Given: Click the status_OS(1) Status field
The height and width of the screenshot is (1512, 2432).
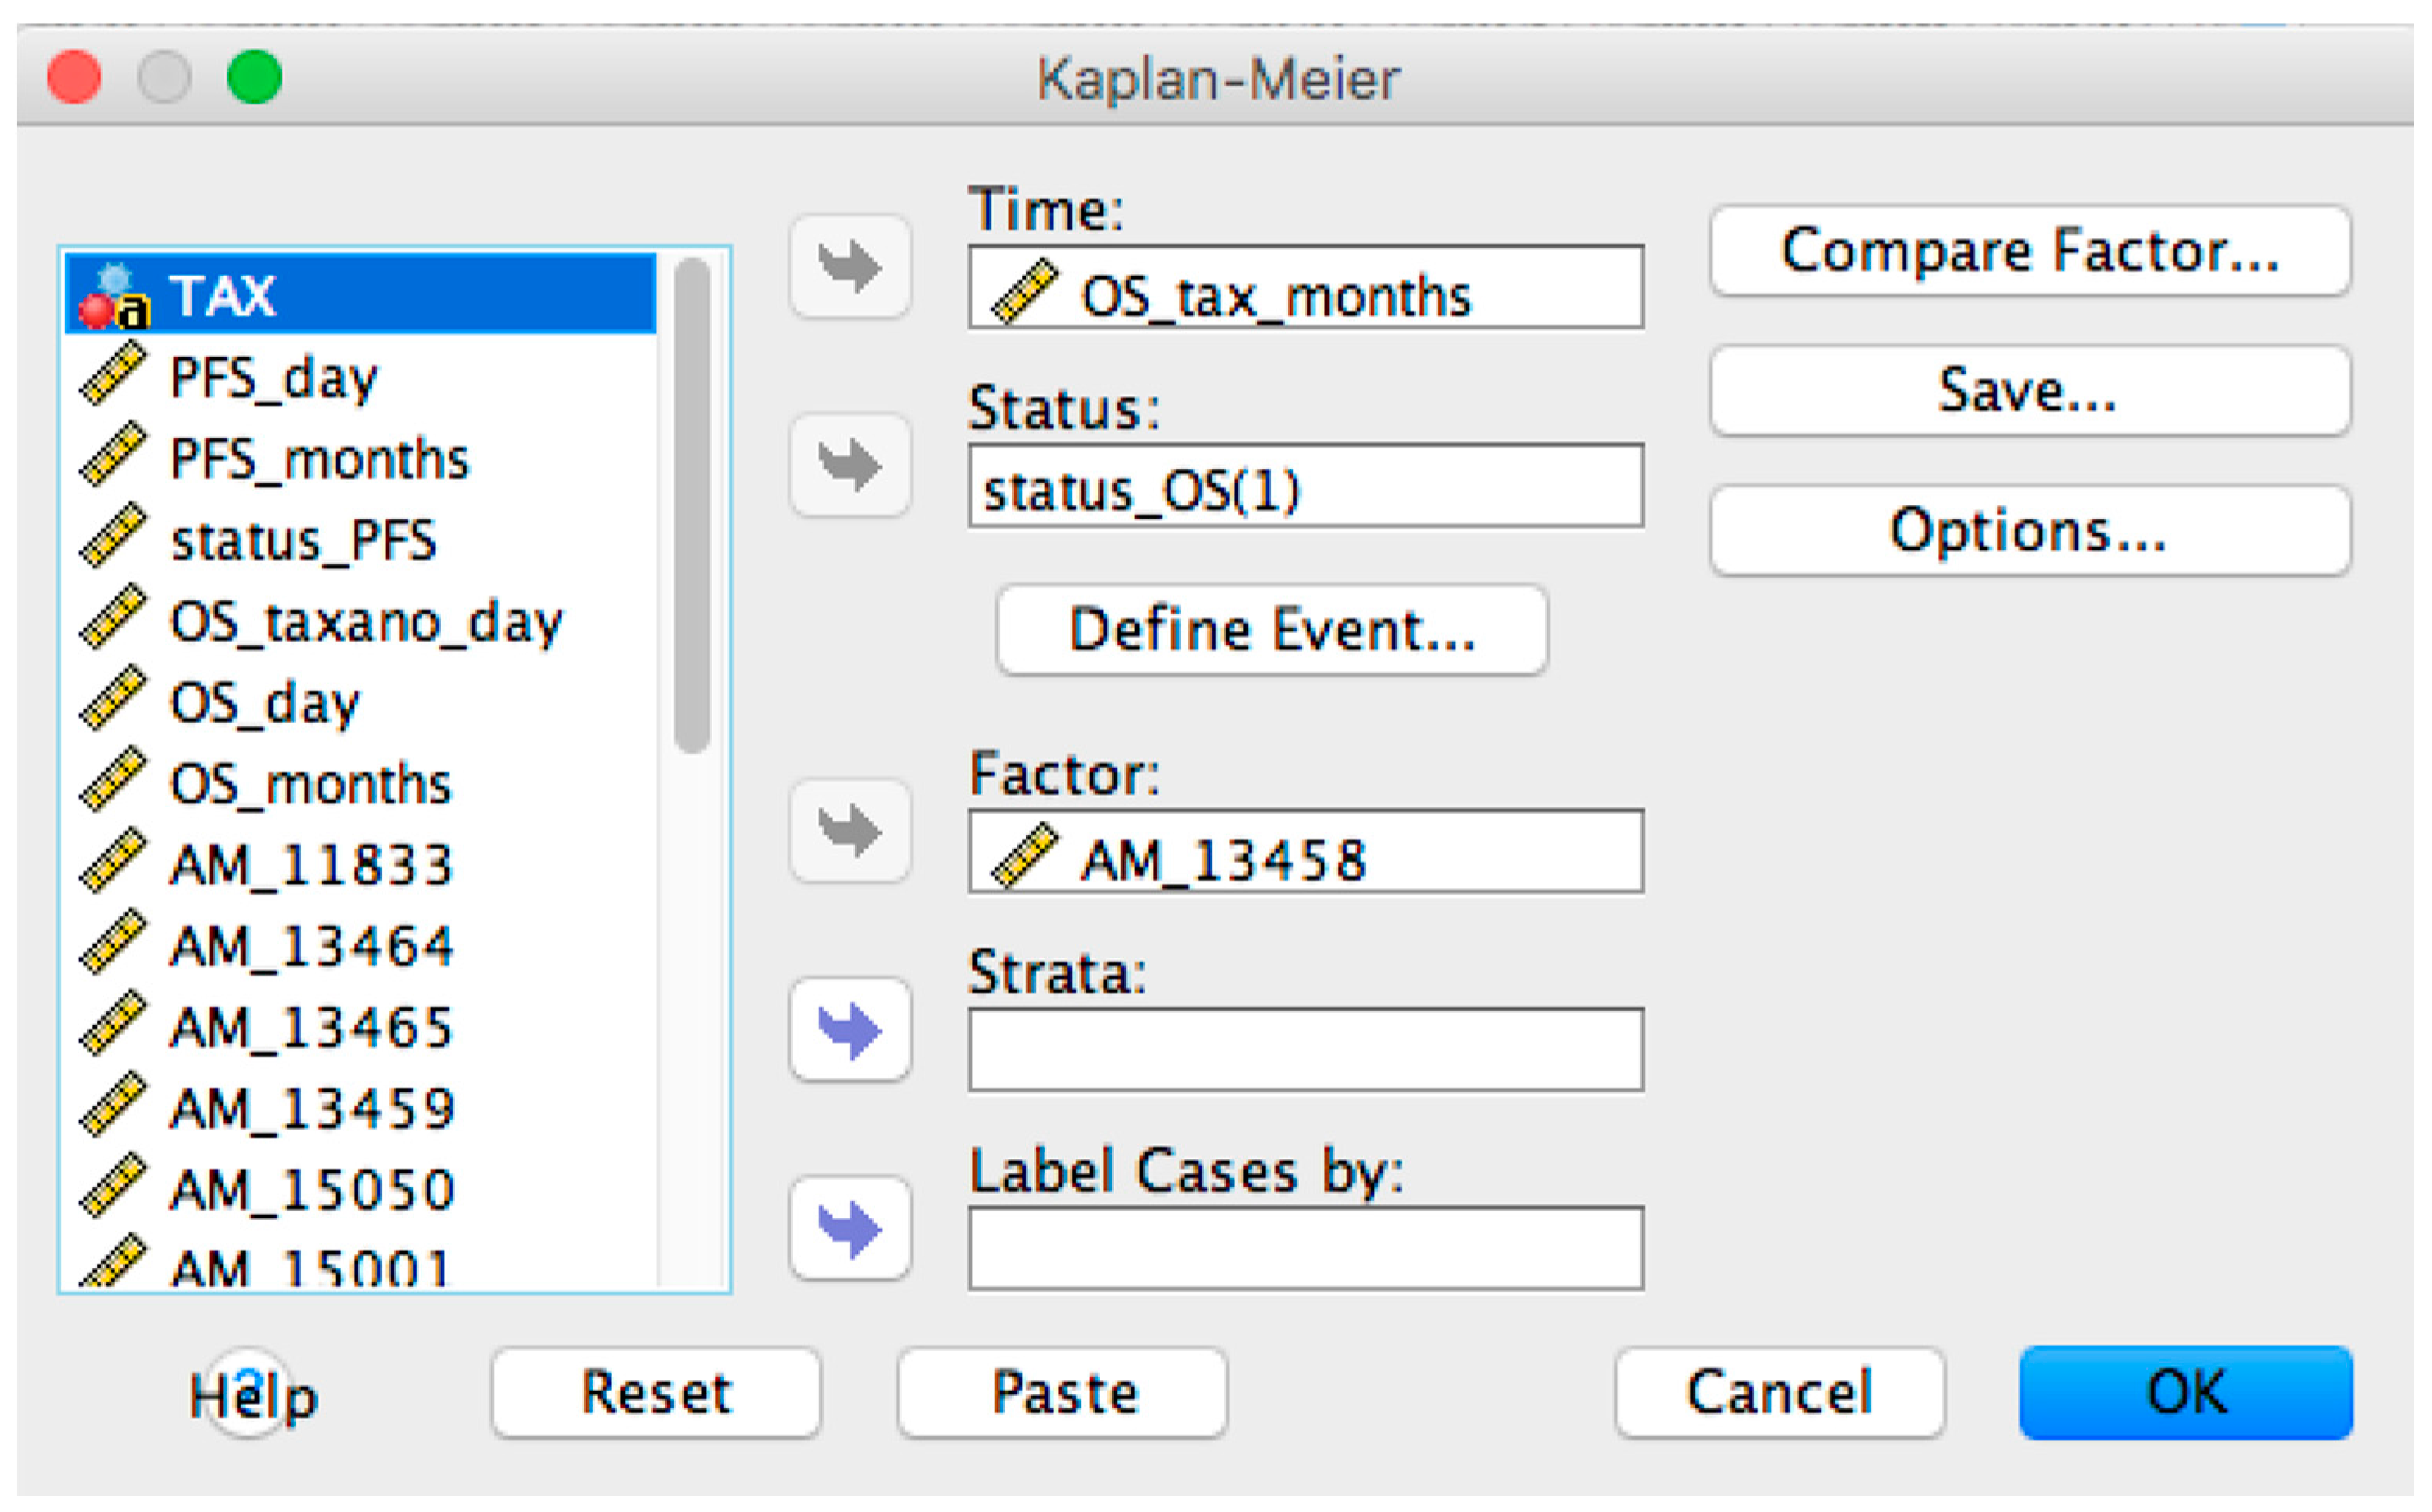Looking at the screenshot, I should point(1304,487).
